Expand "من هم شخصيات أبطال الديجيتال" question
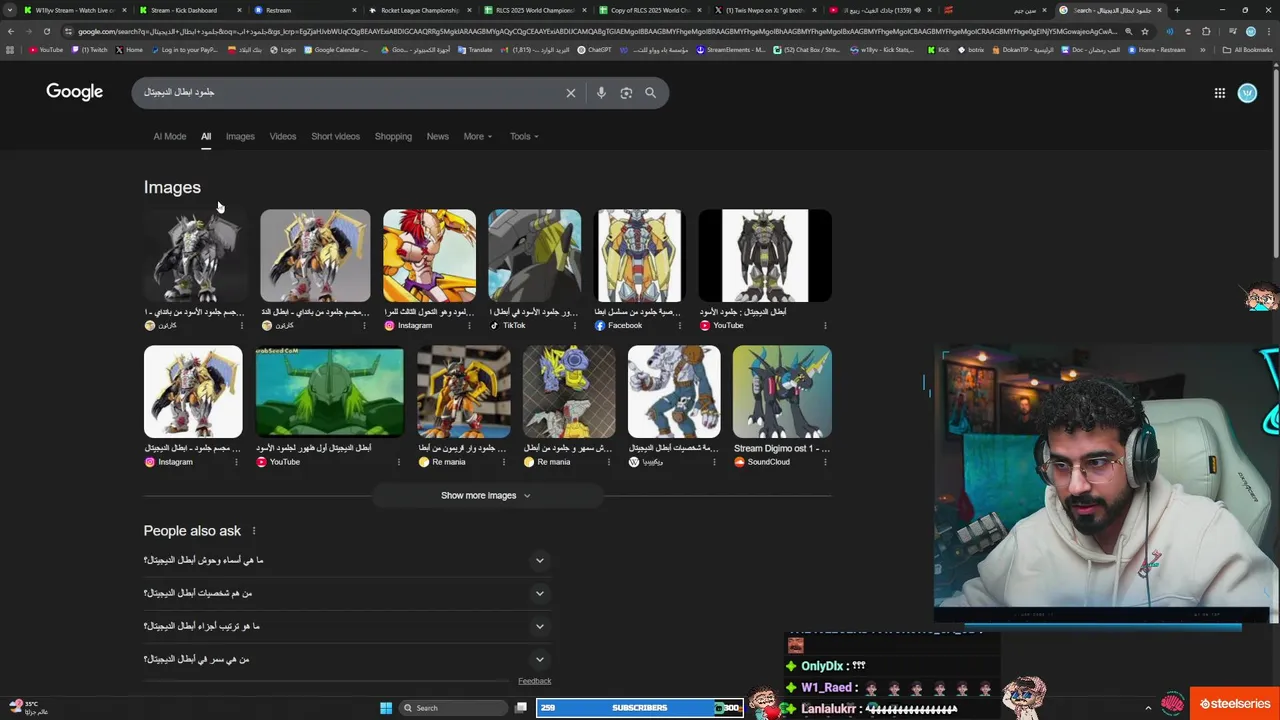This screenshot has height=720, width=1280. coord(346,593)
